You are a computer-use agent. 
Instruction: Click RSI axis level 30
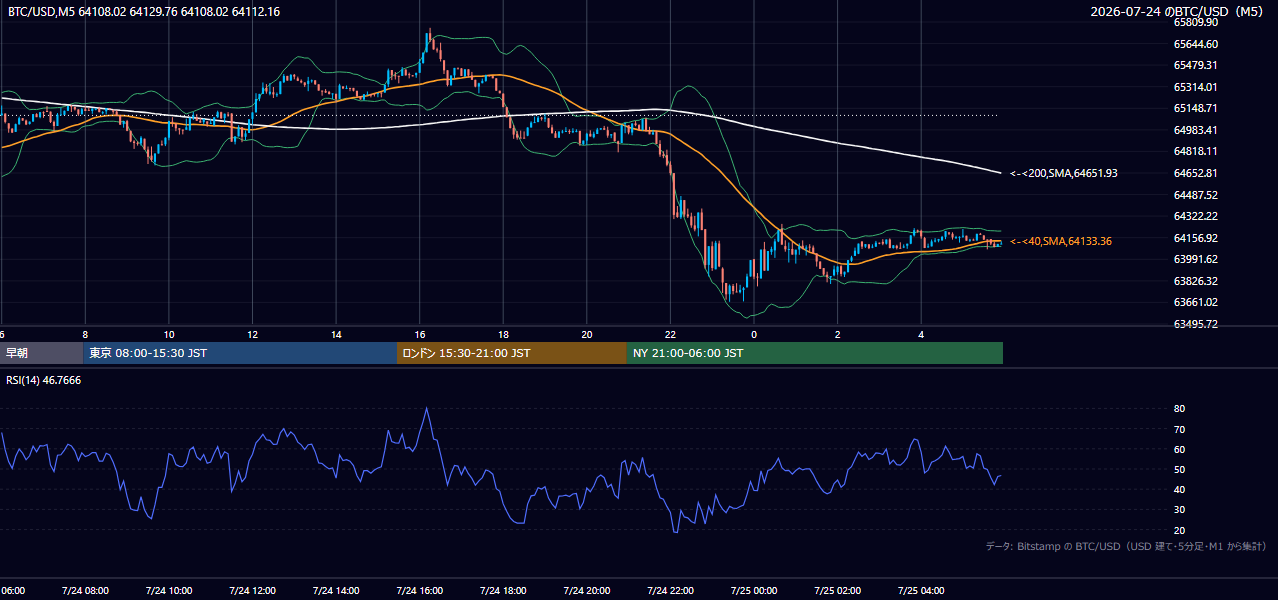tap(1179, 509)
